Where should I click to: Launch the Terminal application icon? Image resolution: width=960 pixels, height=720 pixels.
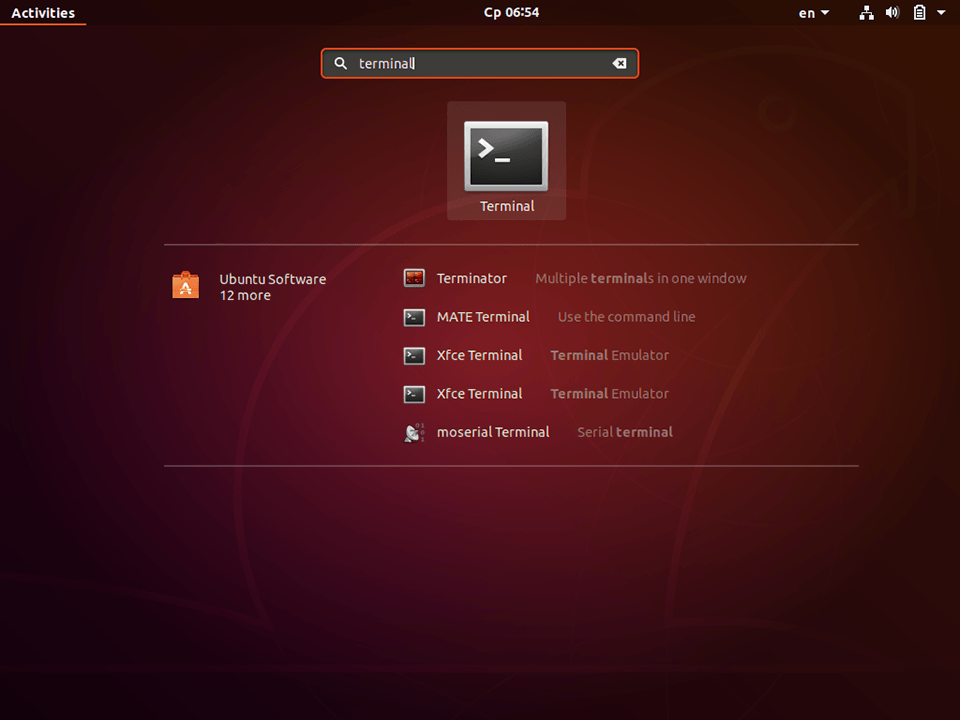point(506,155)
